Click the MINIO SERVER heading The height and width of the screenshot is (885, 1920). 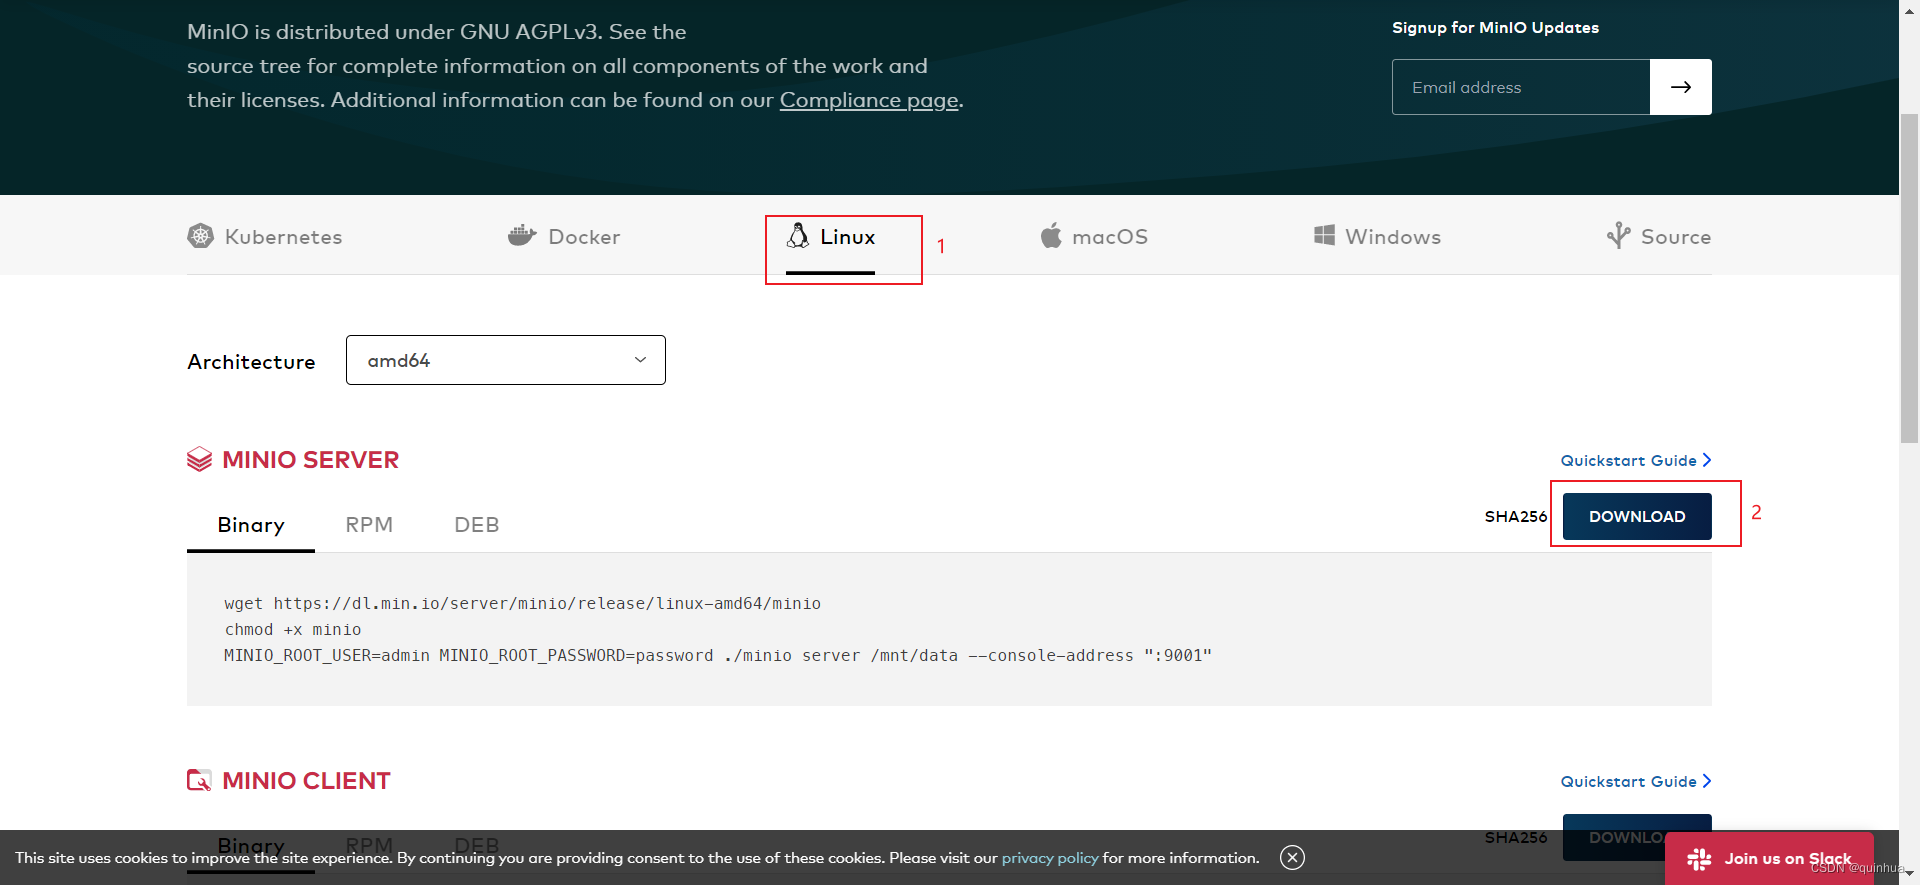click(x=311, y=460)
